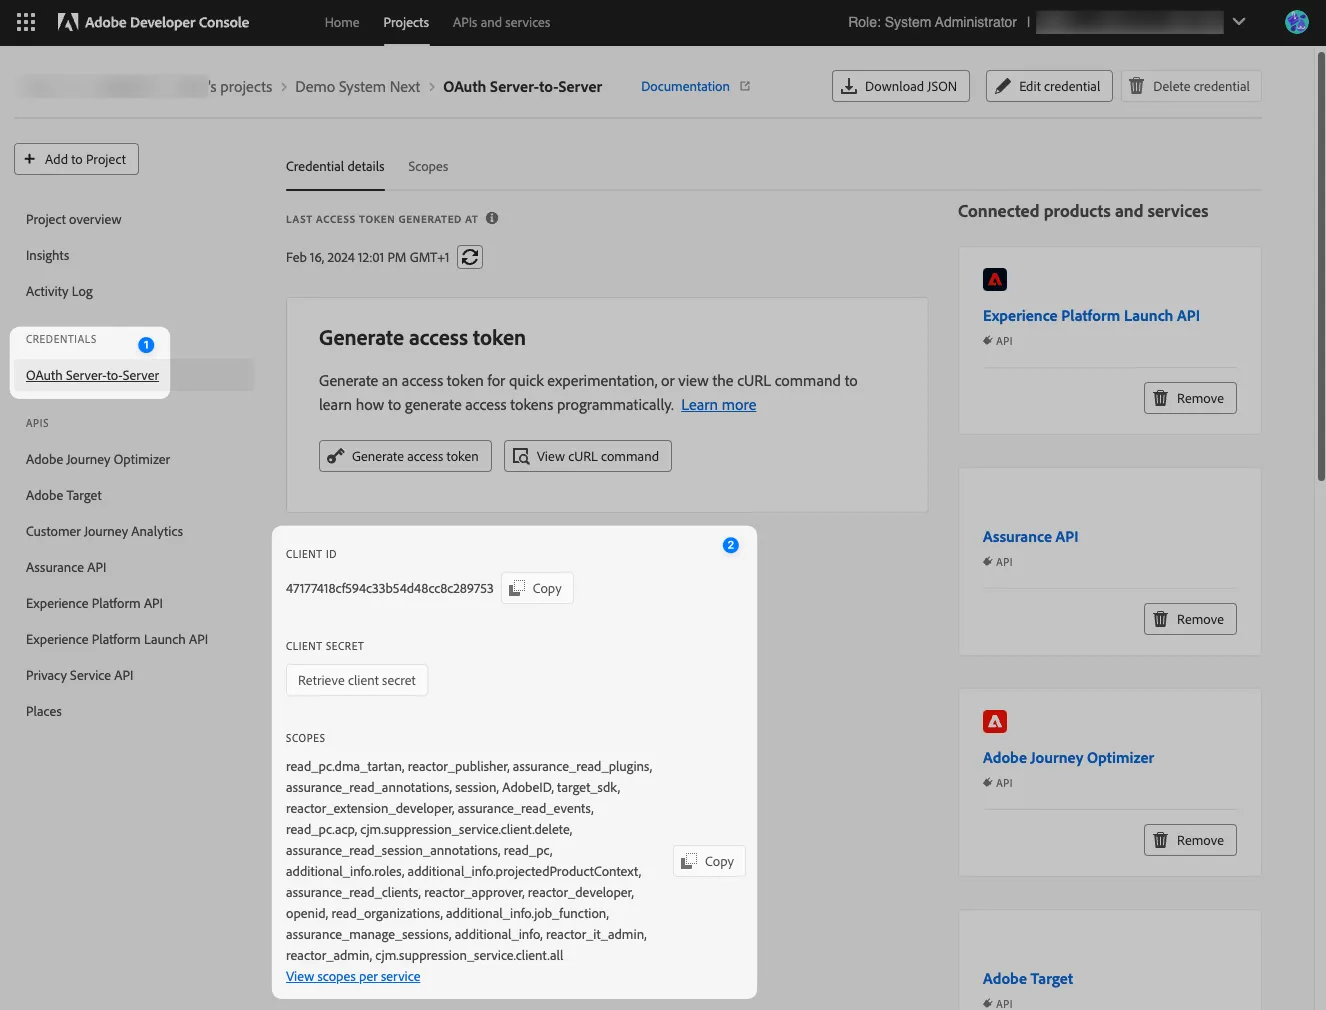This screenshot has height=1010, width=1326.
Task: Remove Experience Platform Launch API
Action: tap(1190, 398)
